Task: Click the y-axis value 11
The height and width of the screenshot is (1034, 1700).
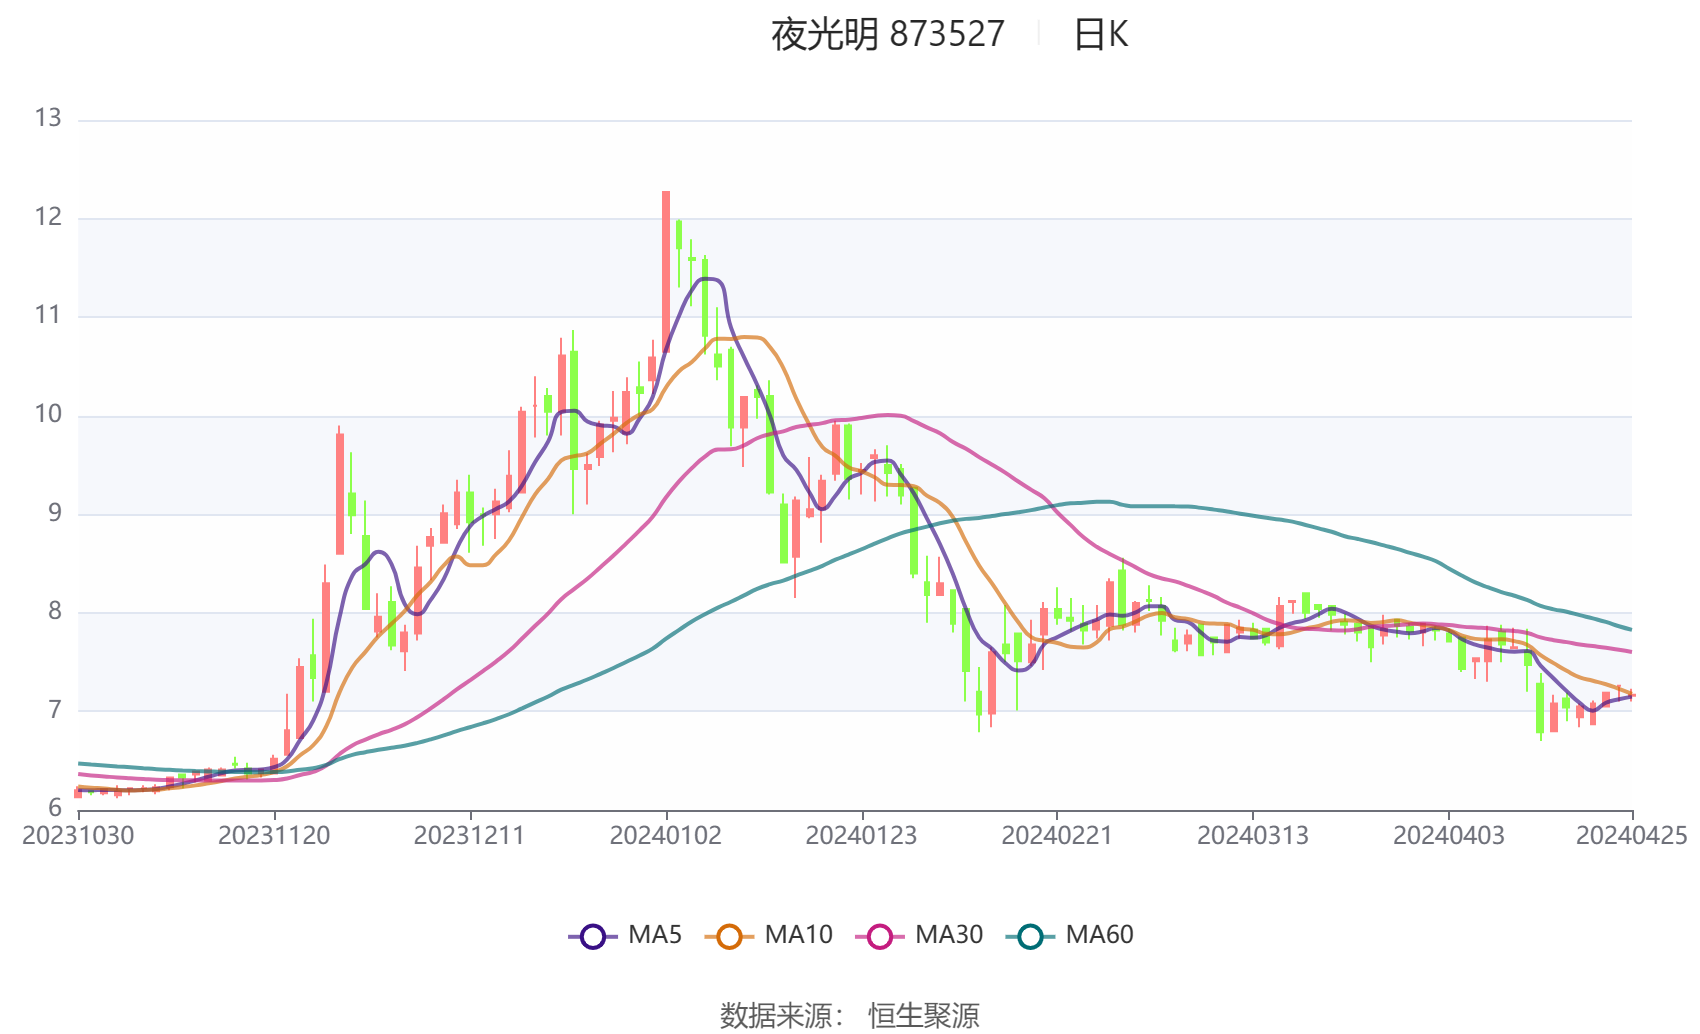Action: [48, 315]
